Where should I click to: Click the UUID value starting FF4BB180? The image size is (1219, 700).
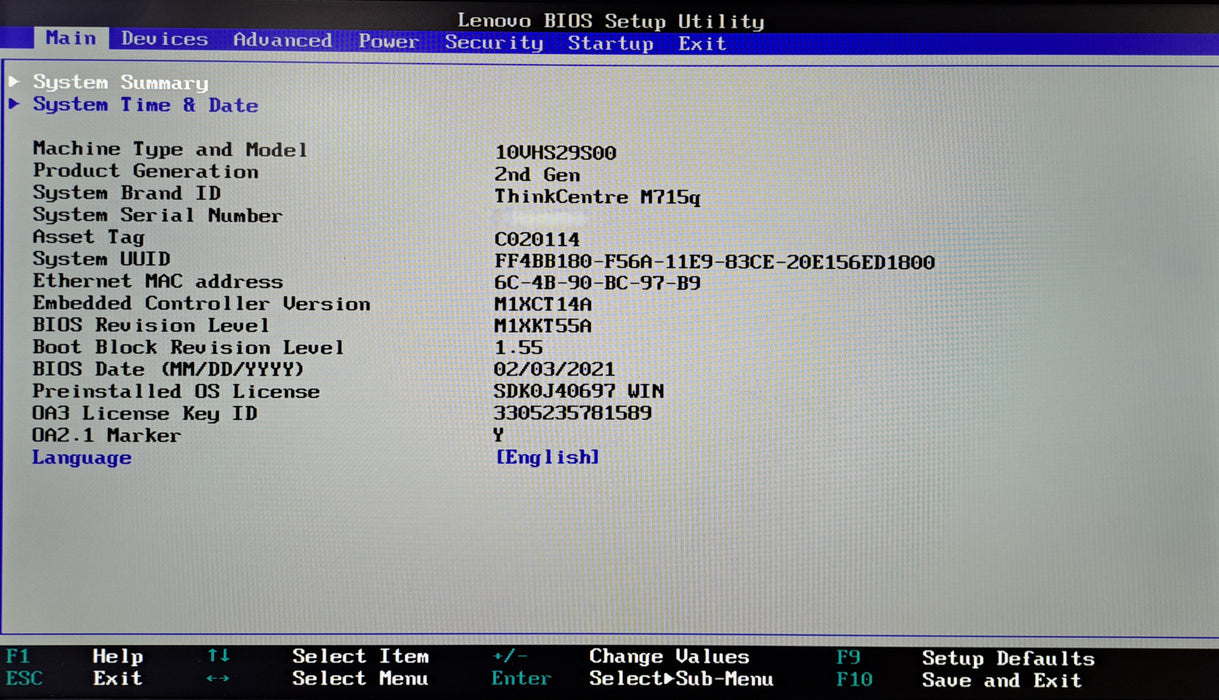(x=715, y=263)
